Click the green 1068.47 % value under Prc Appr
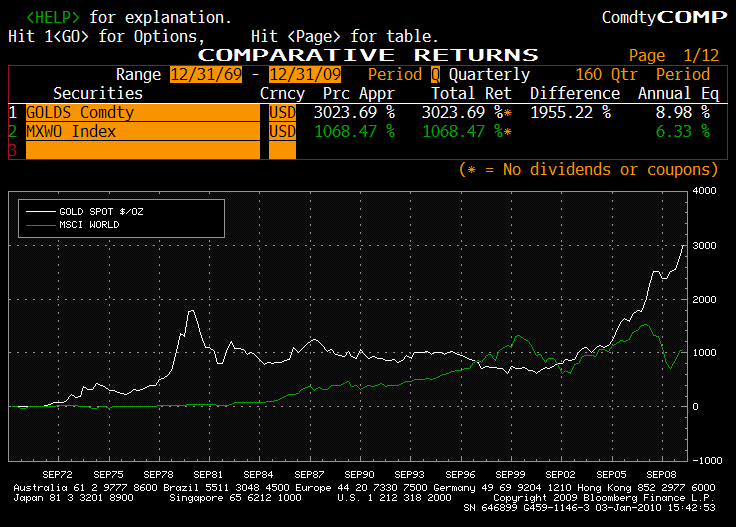This screenshot has width=736, height=527. pos(354,131)
